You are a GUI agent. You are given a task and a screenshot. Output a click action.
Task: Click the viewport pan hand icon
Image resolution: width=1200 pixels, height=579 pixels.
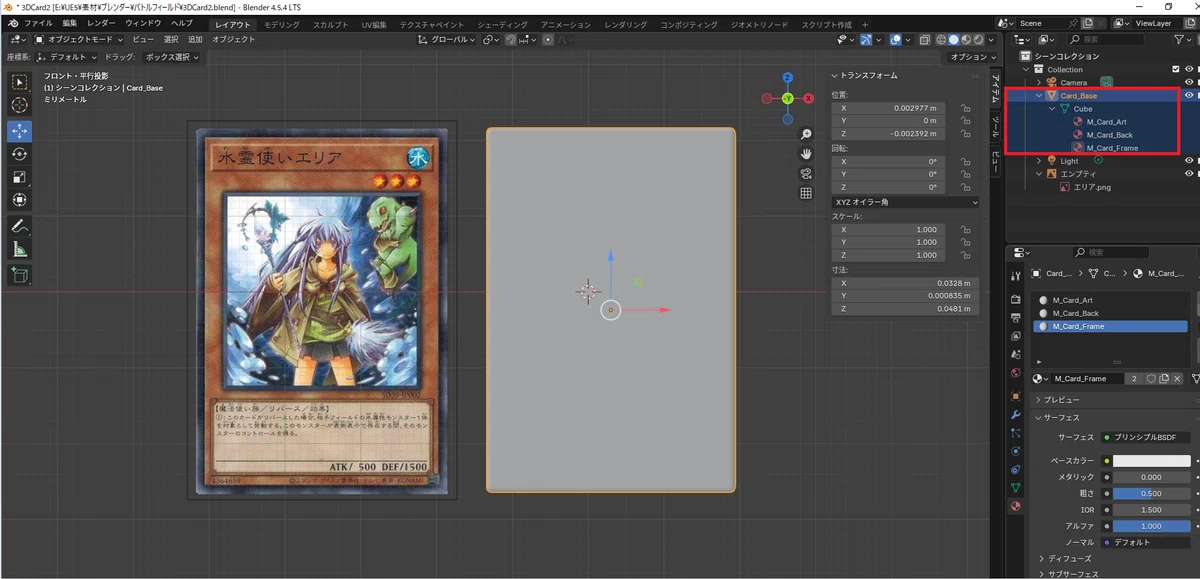(806, 154)
